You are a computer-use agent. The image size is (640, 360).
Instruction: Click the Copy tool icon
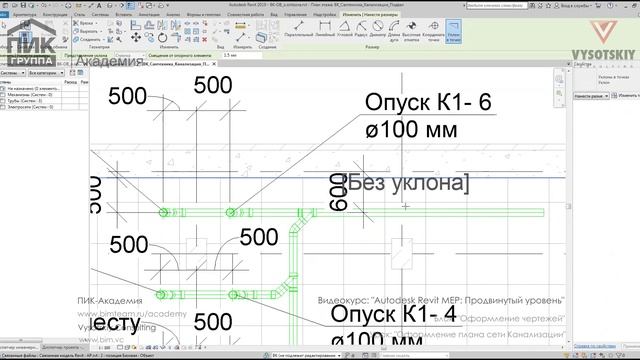point(149,38)
